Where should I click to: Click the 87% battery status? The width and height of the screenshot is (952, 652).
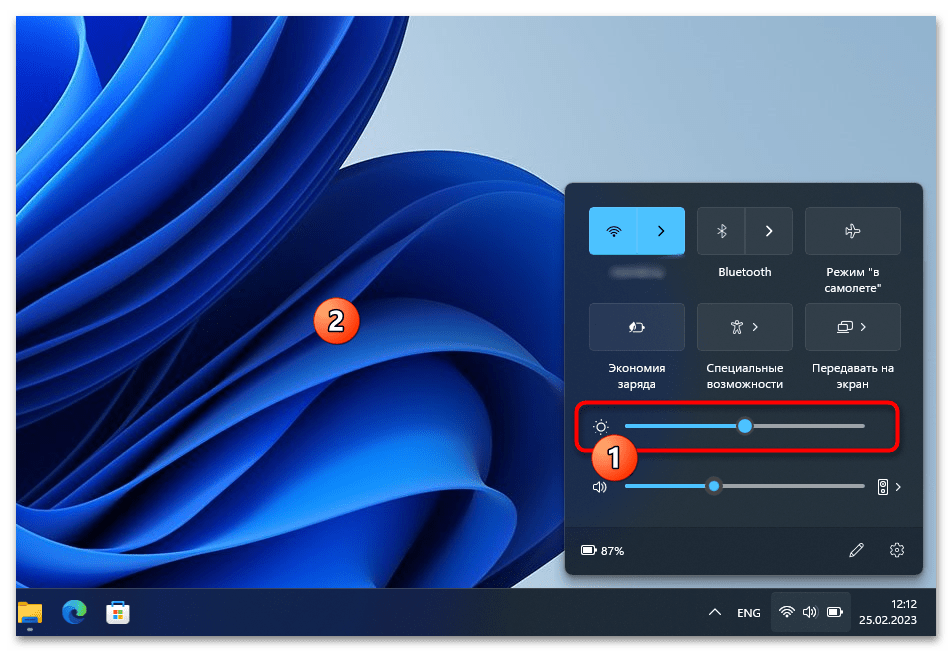pos(603,550)
